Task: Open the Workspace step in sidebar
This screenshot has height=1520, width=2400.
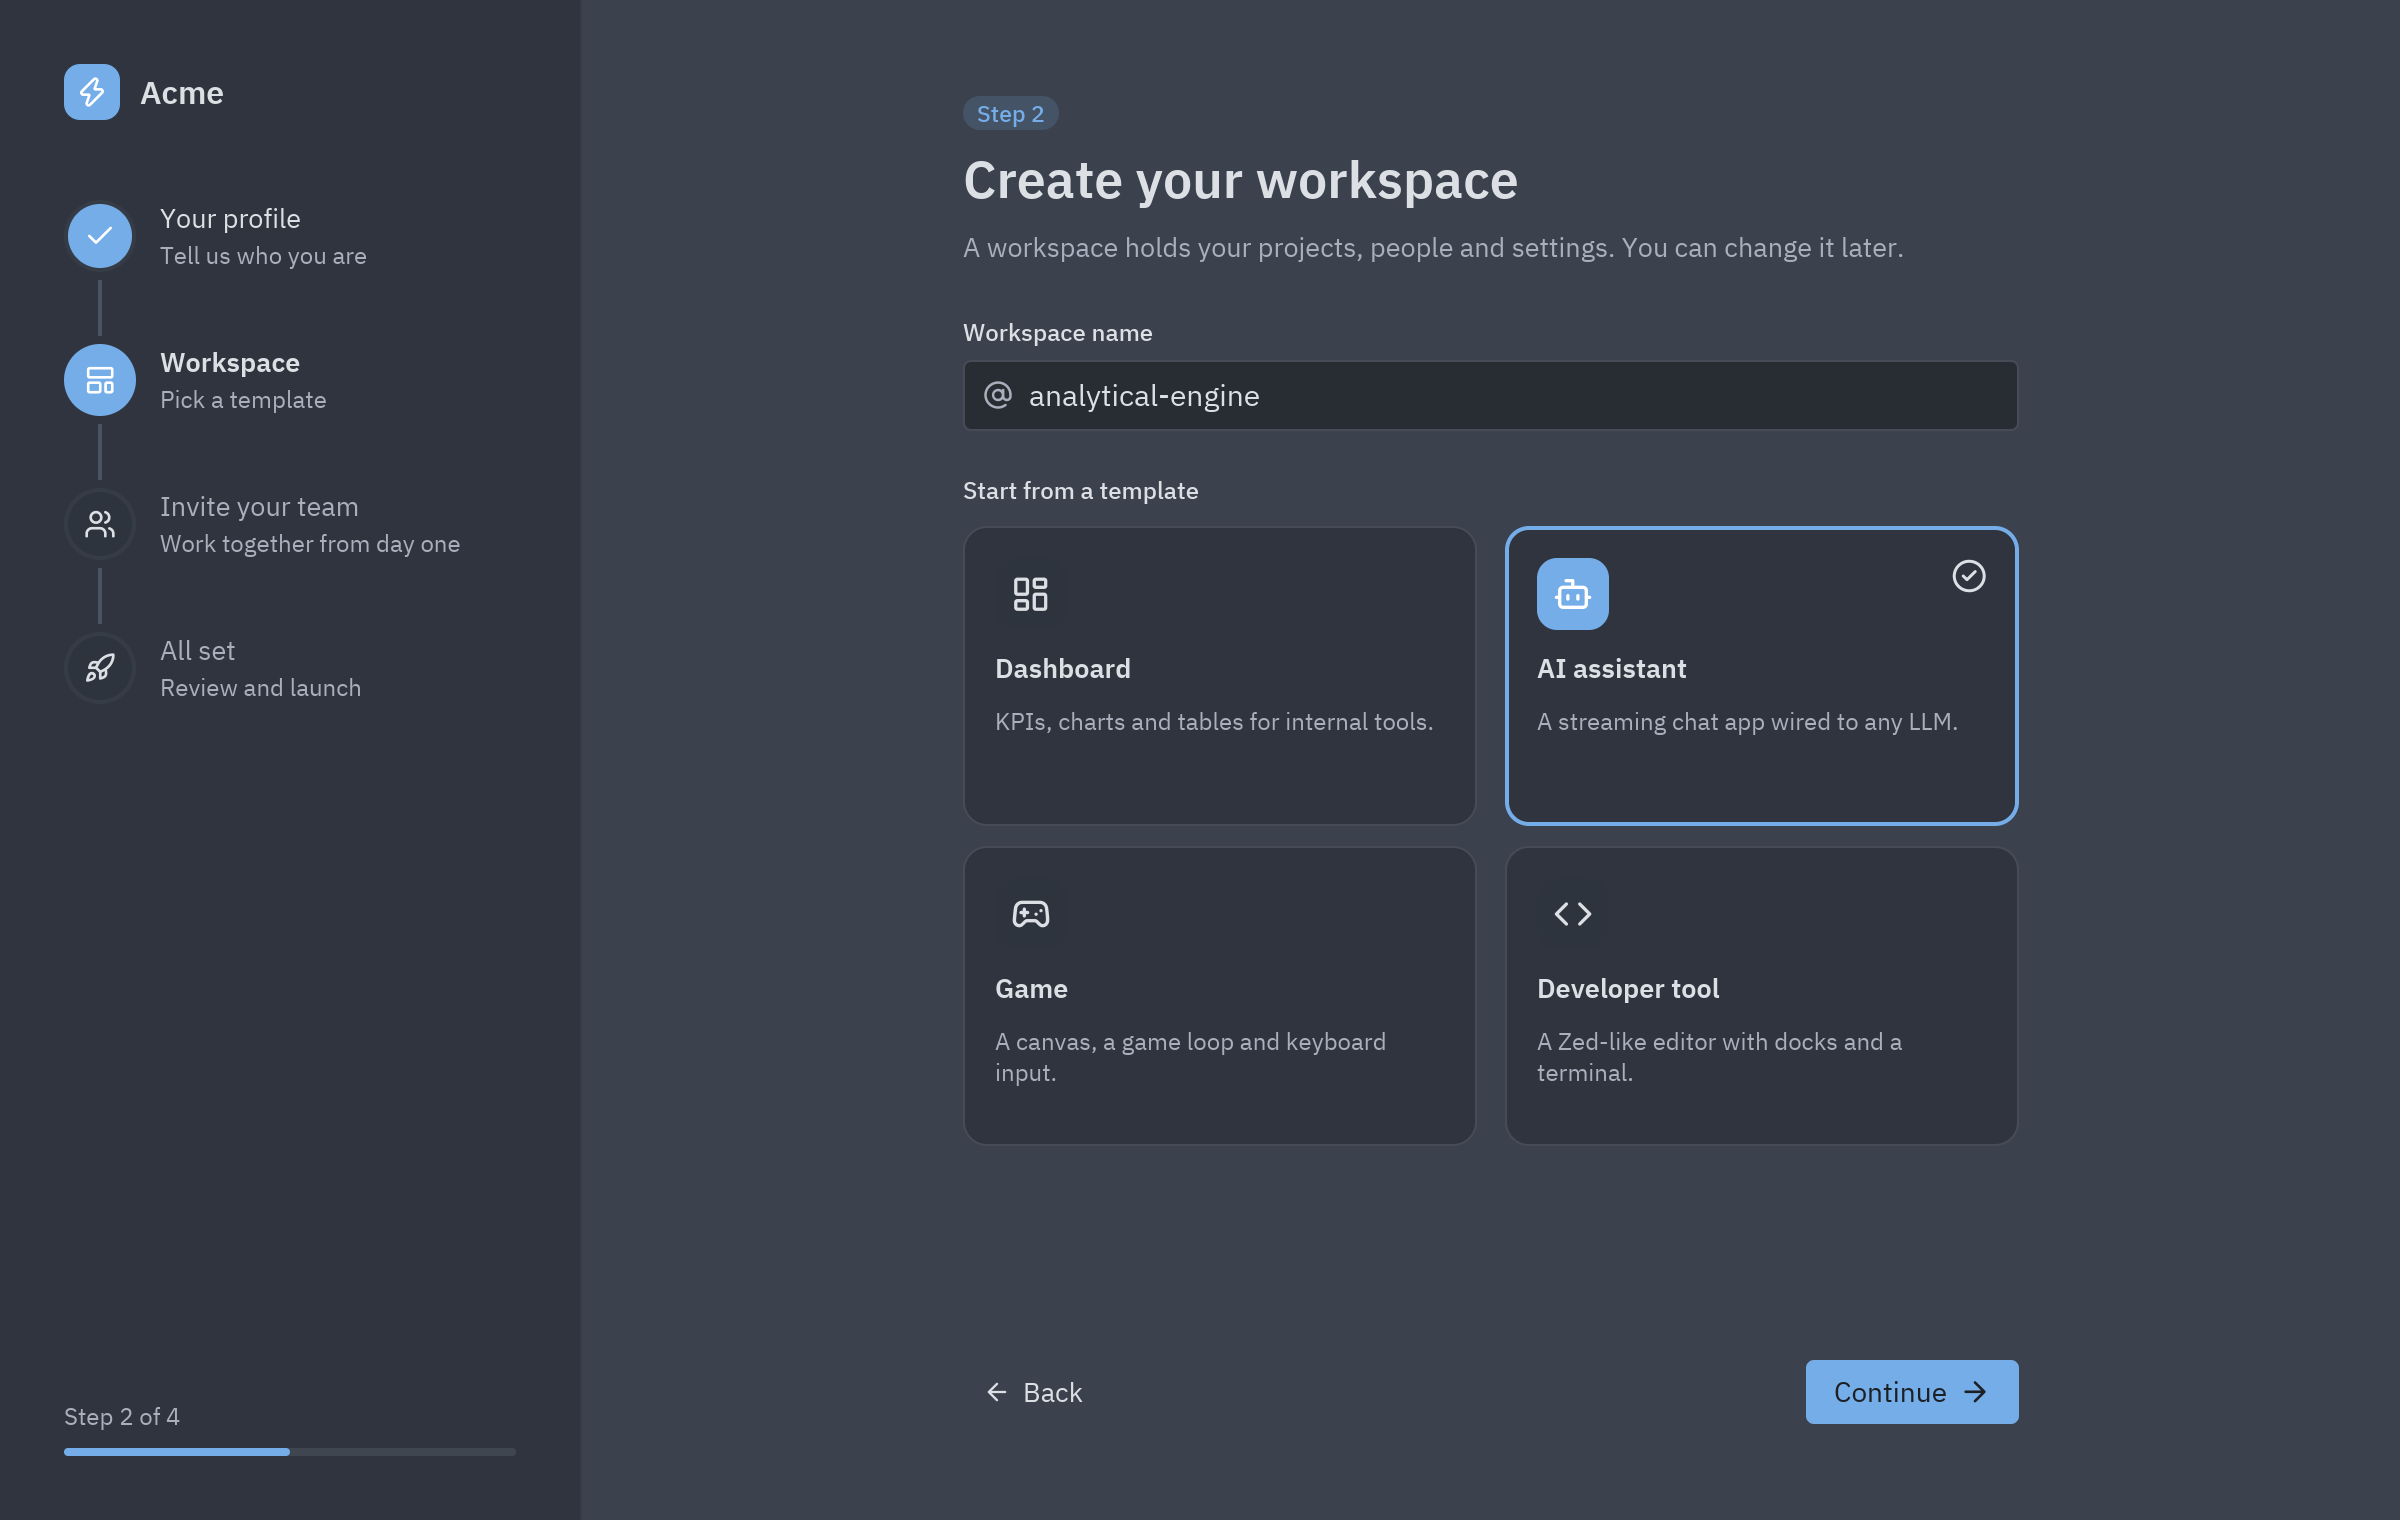Action: click(x=290, y=380)
